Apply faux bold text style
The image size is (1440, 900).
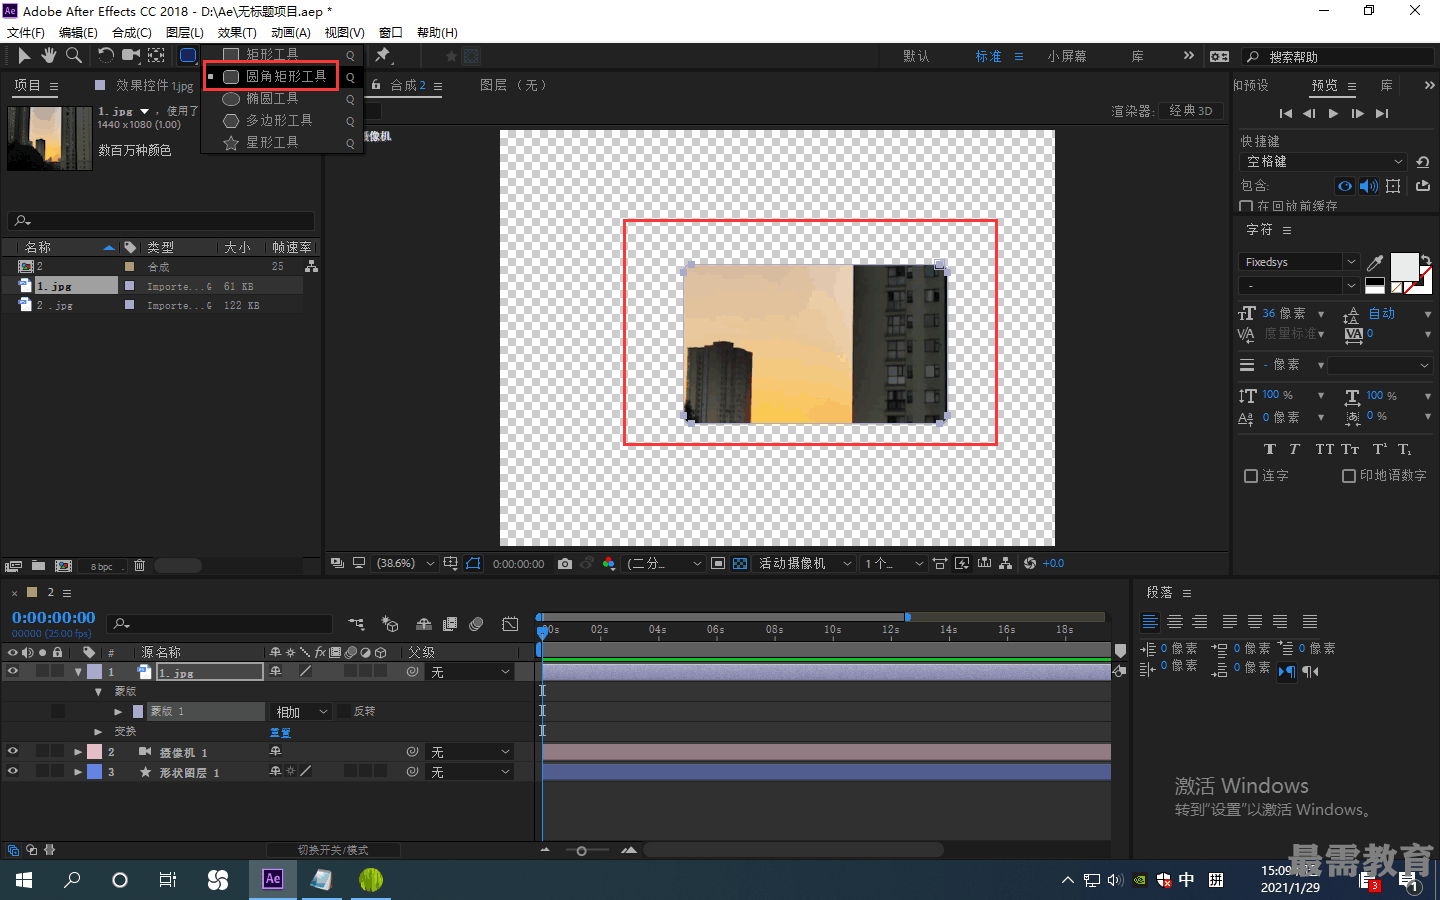coord(1270,449)
